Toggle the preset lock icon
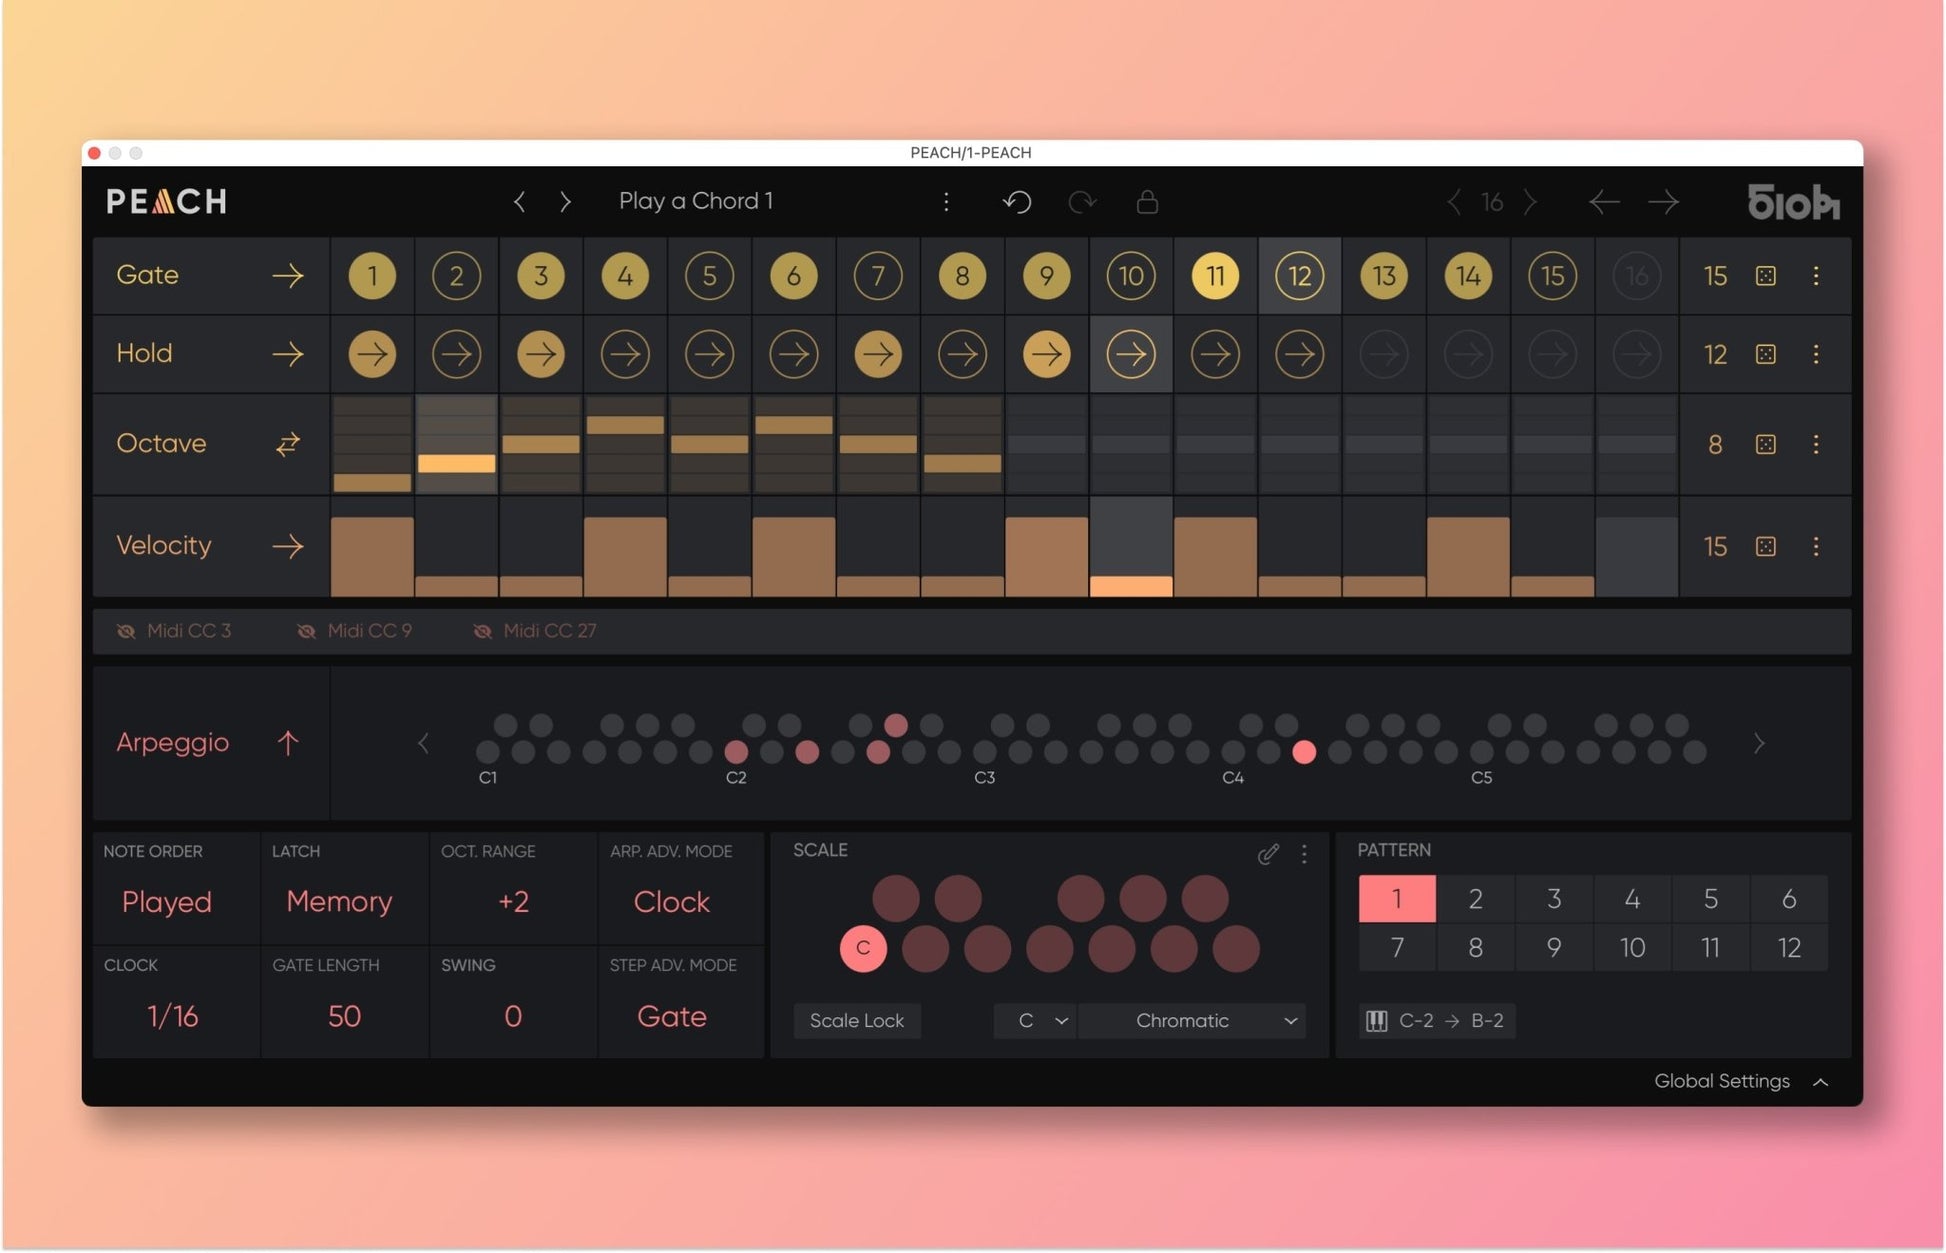The width and height of the screenshot is (1946, 1253). click(x=1147, y=202)
